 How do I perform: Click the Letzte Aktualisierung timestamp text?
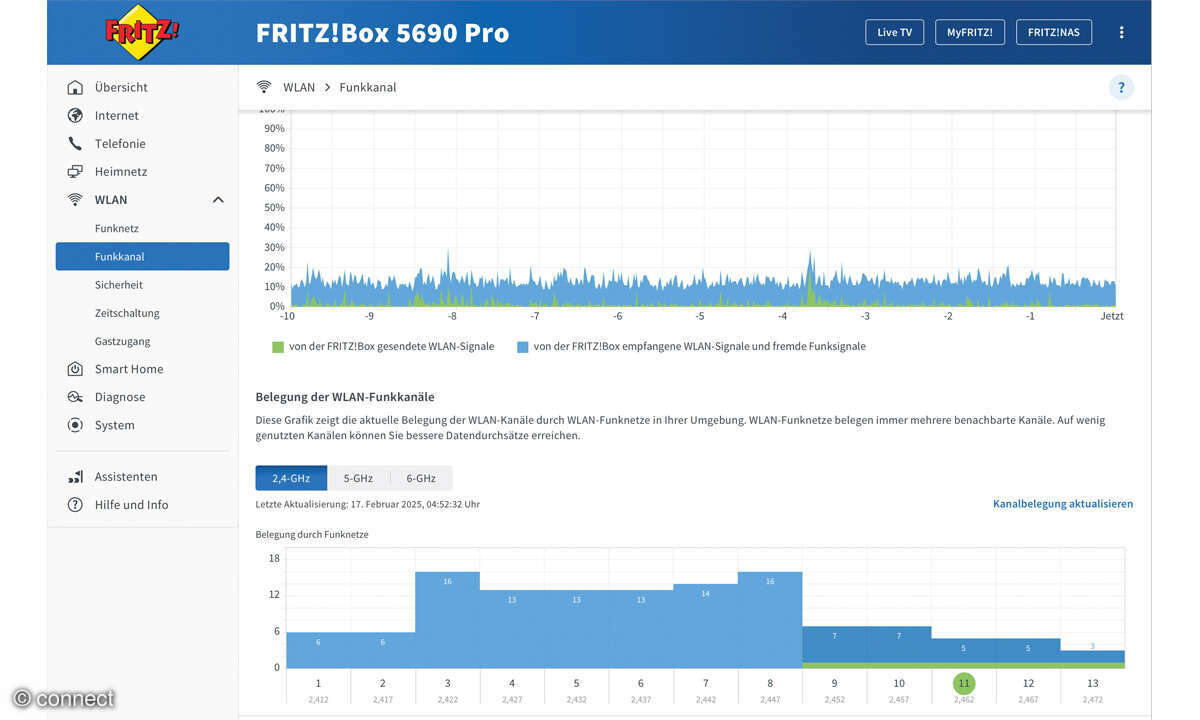click(367, 504)
